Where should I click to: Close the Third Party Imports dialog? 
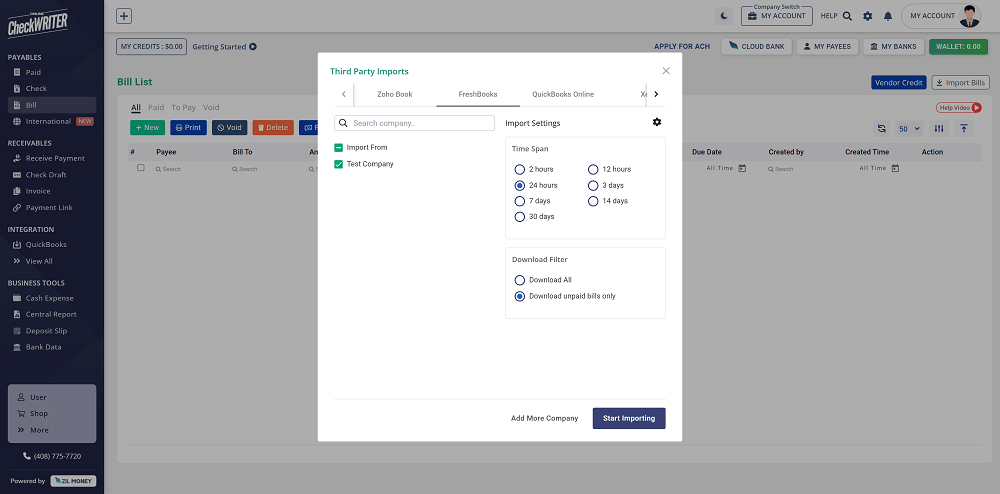(x=666, y=71)
